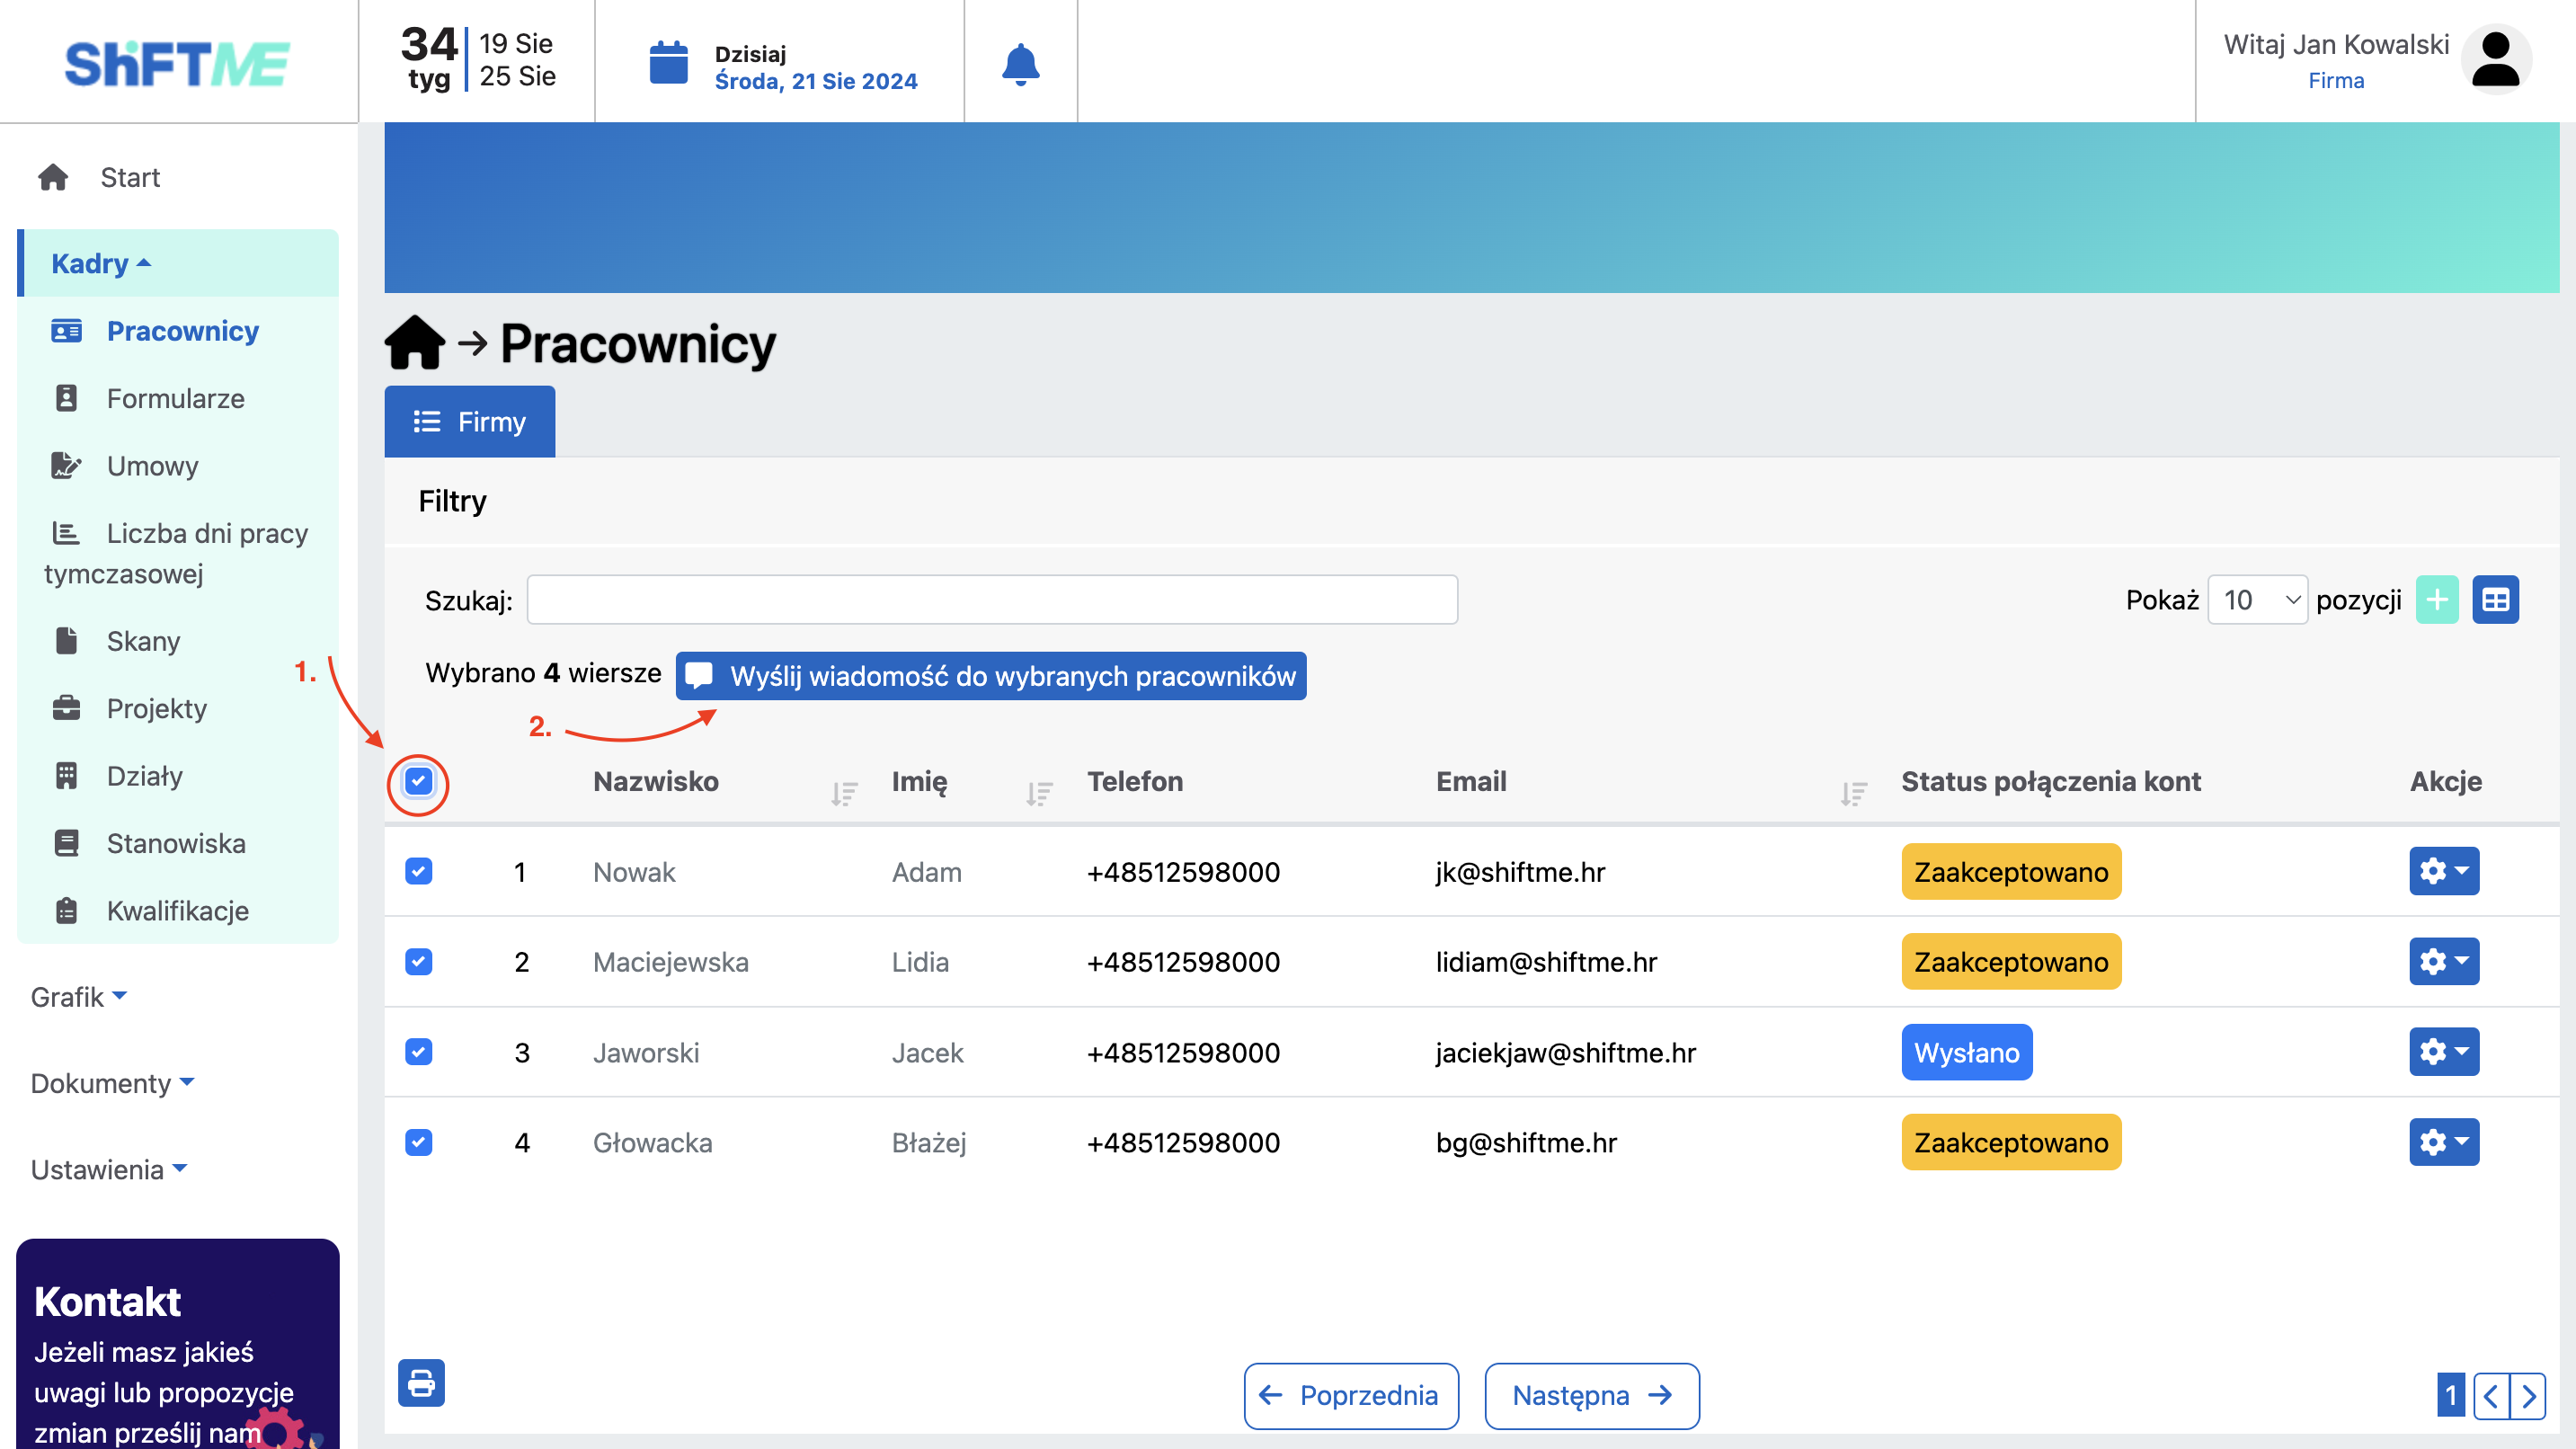Click the Zaakceptowano badge for Nowak
The image size is (2576, 1449).
click(x=2011, y=871)
